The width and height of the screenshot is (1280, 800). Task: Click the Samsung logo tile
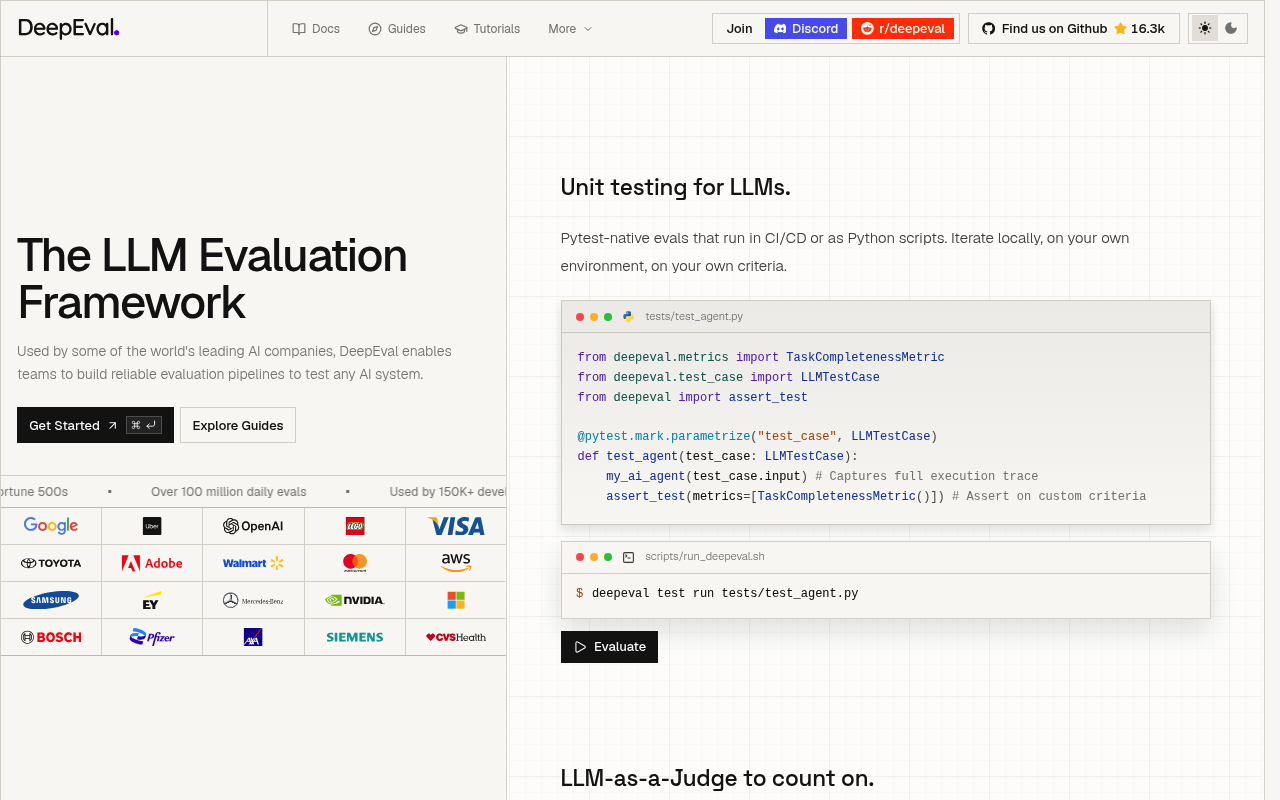click(x=51, y=600)
